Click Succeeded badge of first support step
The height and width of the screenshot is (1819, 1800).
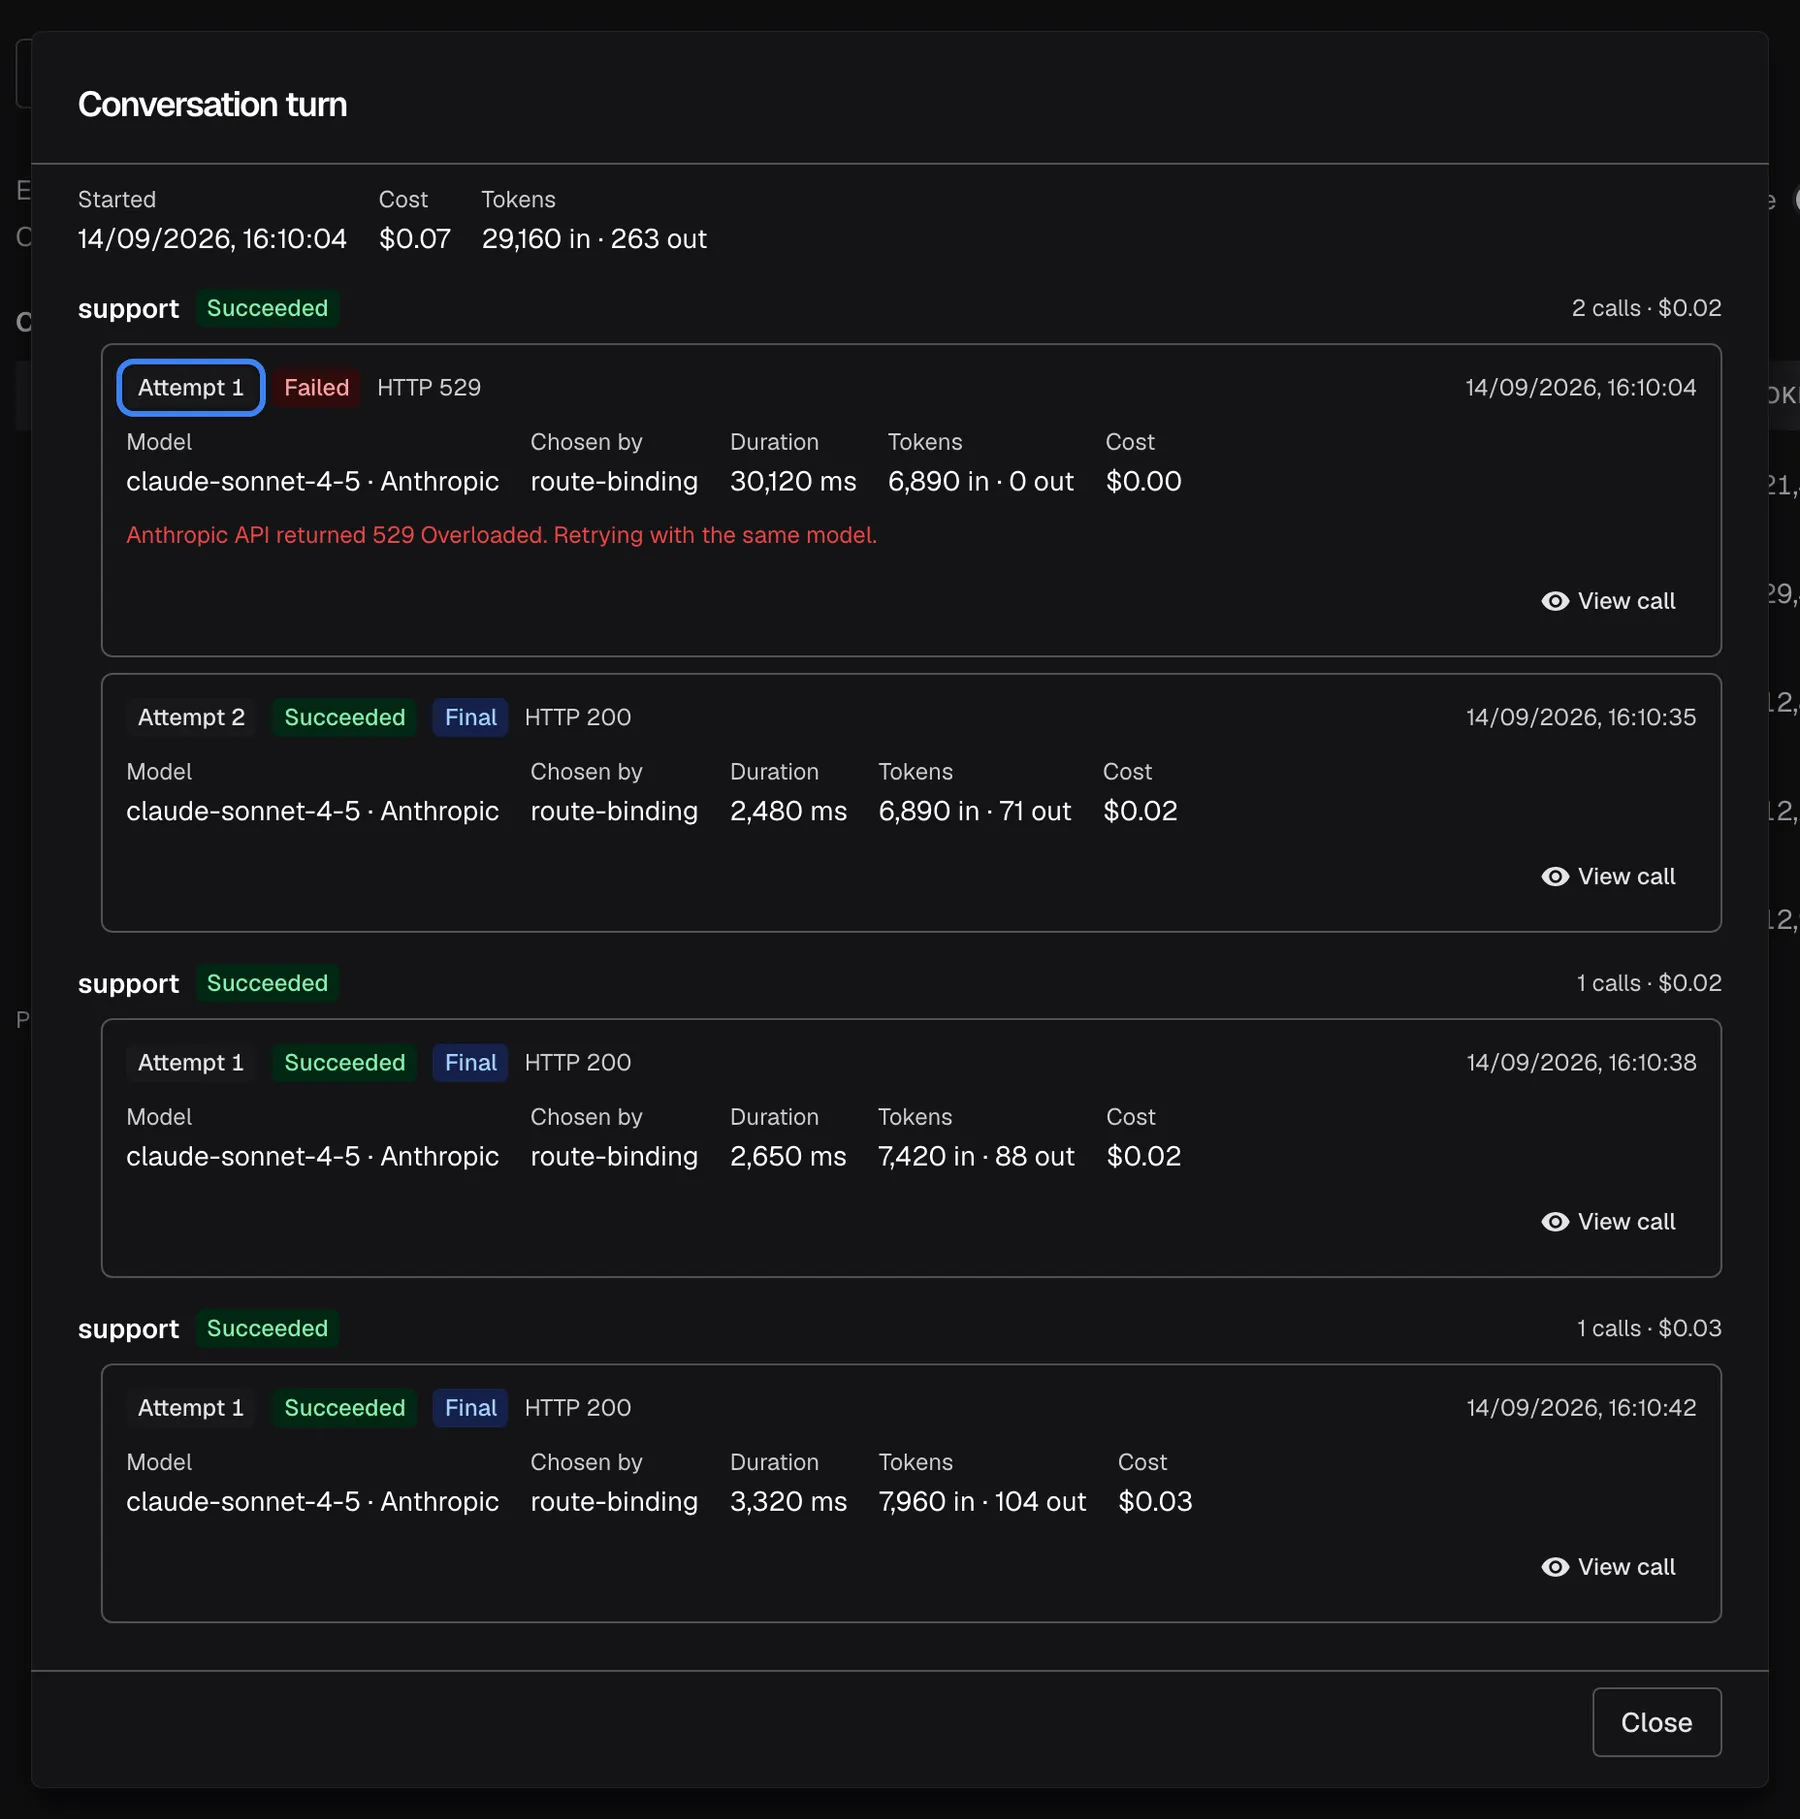point(267,308)
